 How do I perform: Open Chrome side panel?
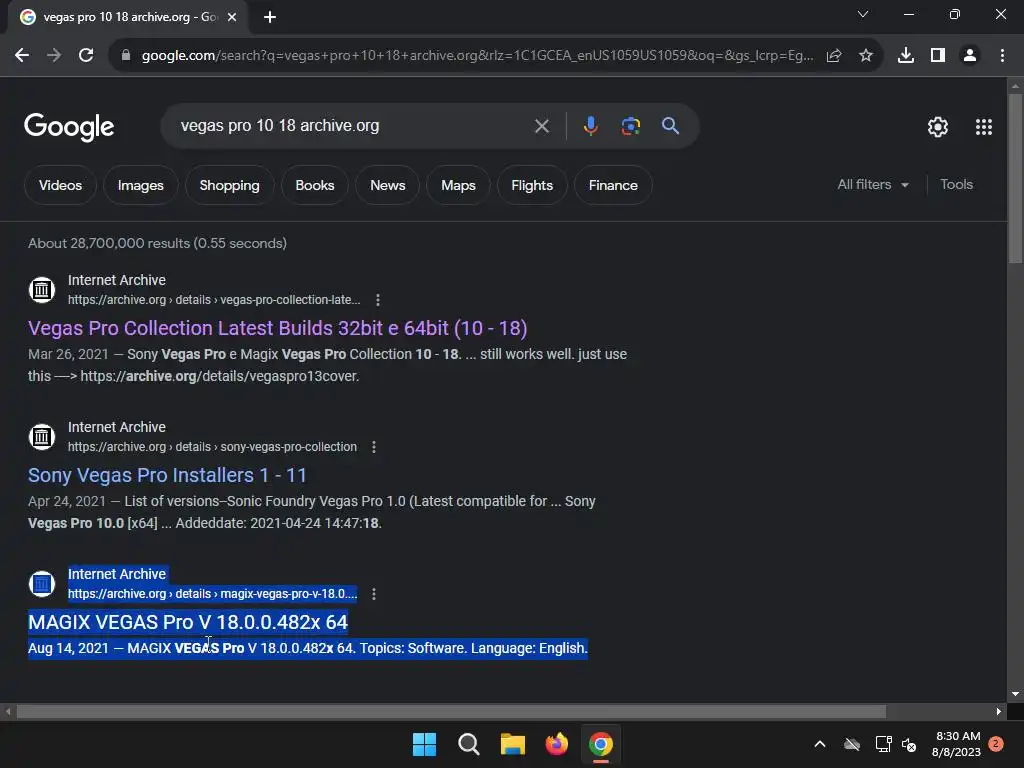(x=938, y=56)
